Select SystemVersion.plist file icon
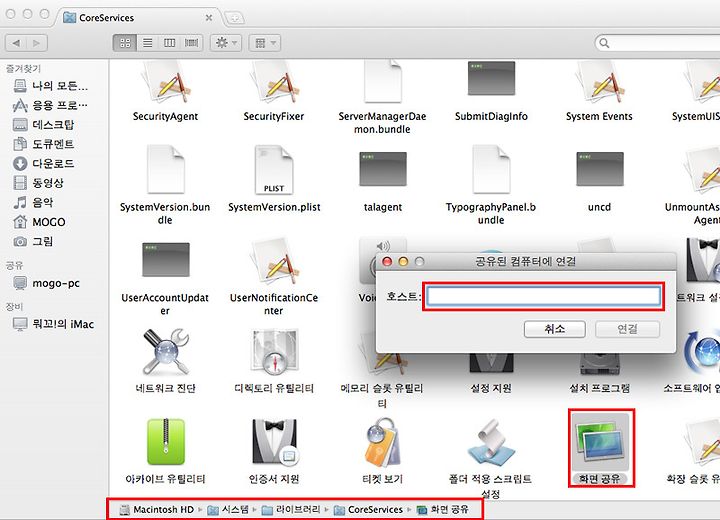This screenshot has height=520, width=720. 274,169
